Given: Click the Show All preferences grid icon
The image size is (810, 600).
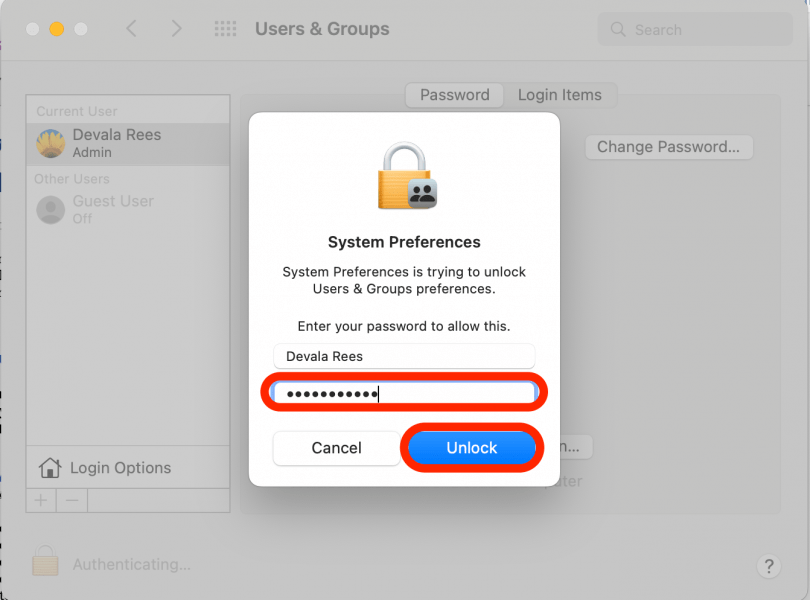Looking at the screenshot, I should tap(224, 29).
